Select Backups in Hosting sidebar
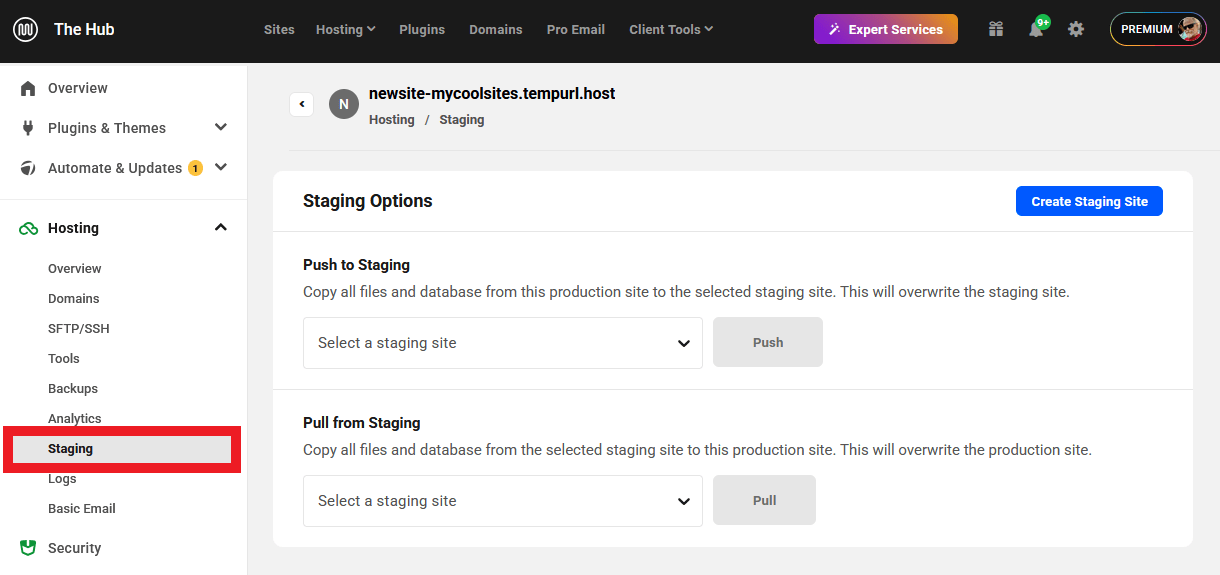The height and width of the screenshot is (575, 1220). (x=73, y=388)
